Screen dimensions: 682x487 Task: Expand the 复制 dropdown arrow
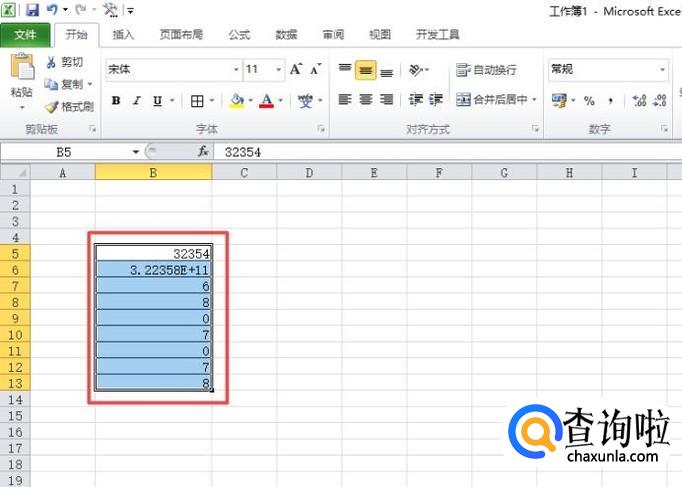pos(90,84)
